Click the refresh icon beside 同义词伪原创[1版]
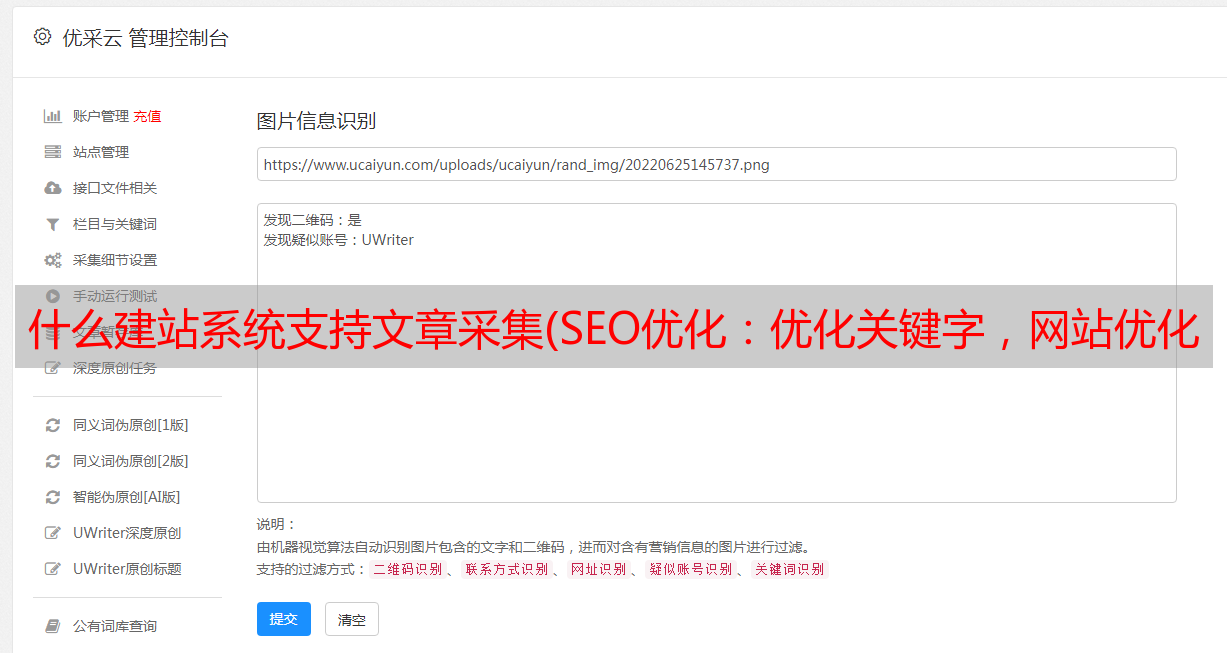 click(53, 425)
